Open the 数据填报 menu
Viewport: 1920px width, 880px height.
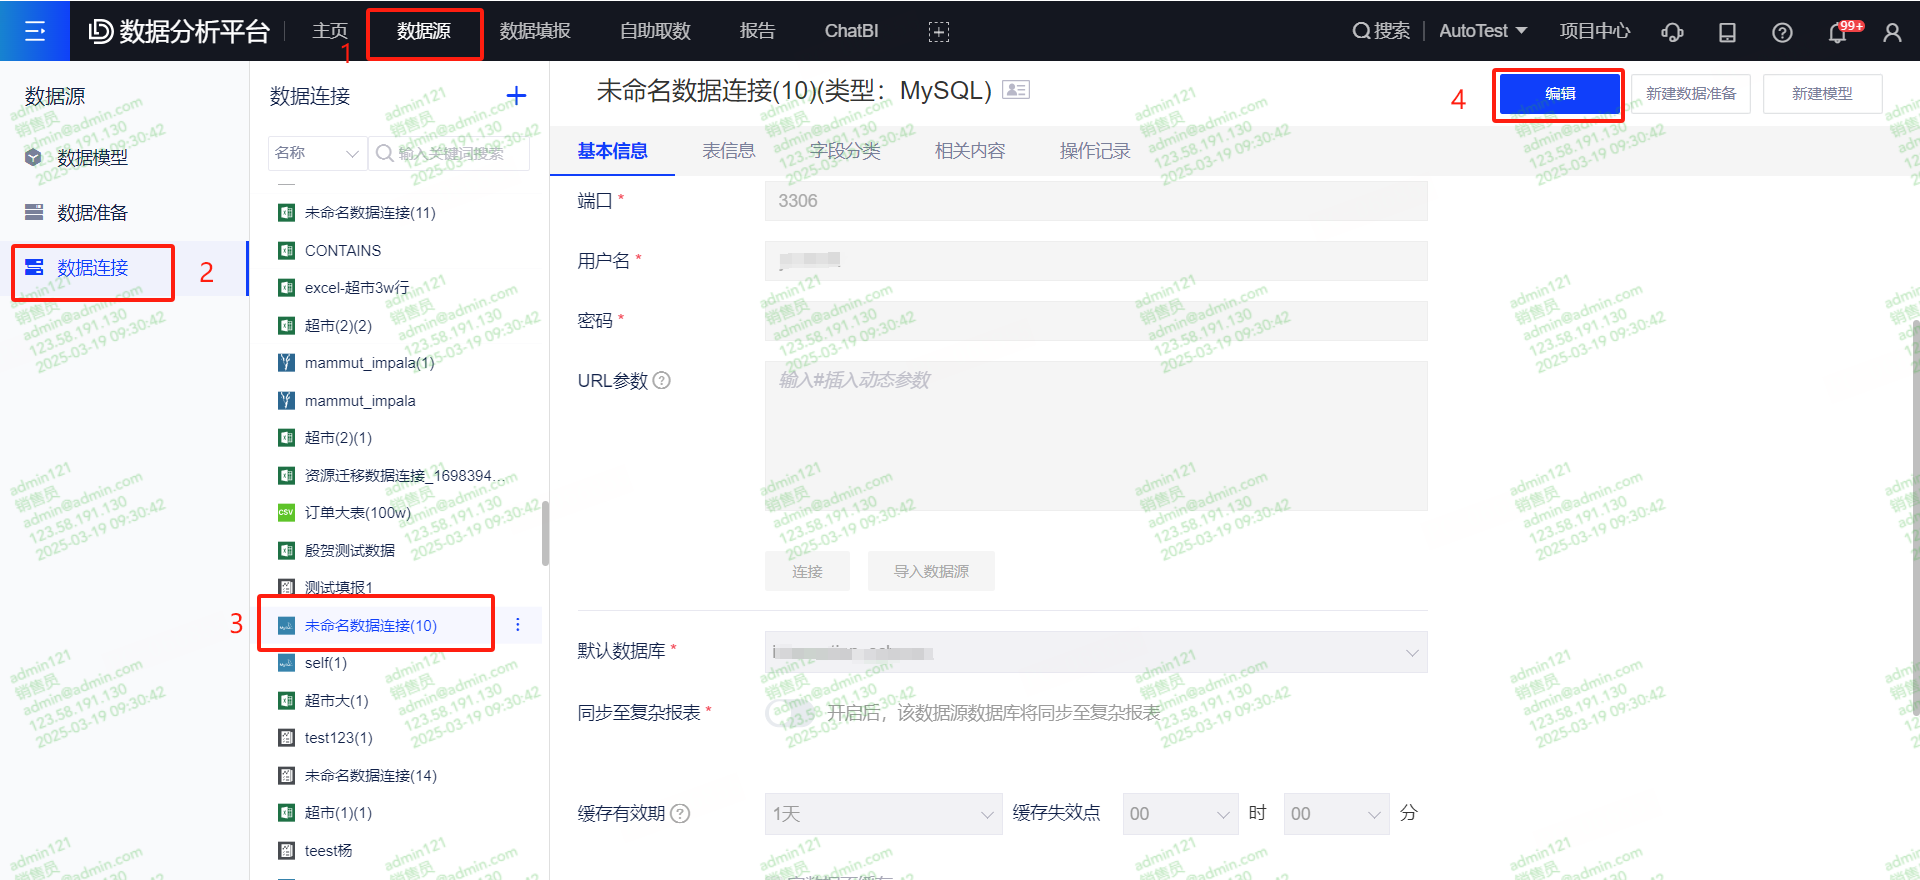click(x=535, y=31)
